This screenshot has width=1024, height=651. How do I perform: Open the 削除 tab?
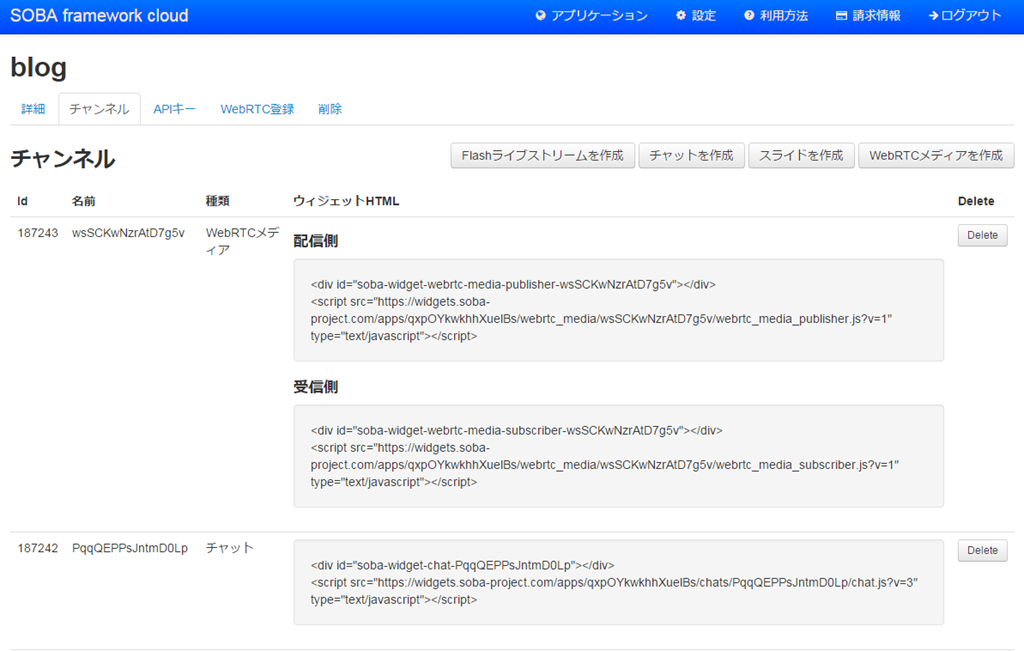tap(330, 109)
